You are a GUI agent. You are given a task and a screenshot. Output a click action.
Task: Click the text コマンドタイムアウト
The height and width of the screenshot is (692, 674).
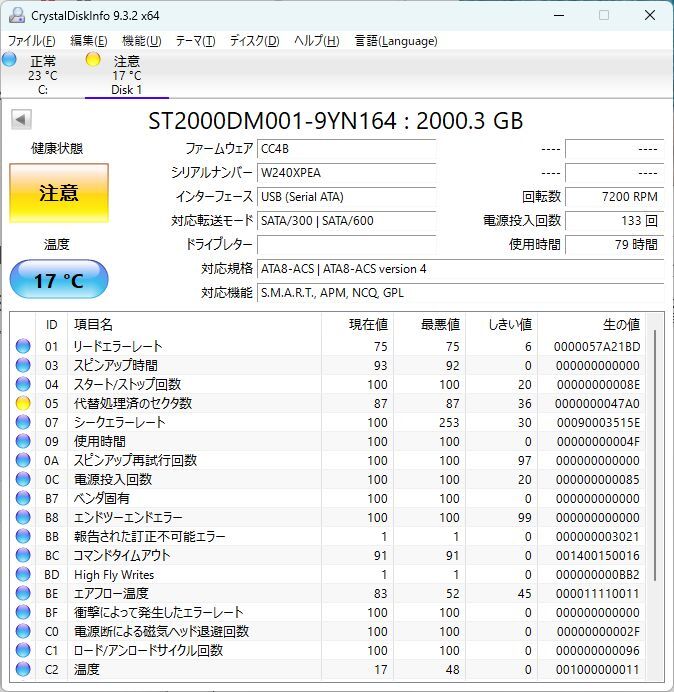(122, 555)
